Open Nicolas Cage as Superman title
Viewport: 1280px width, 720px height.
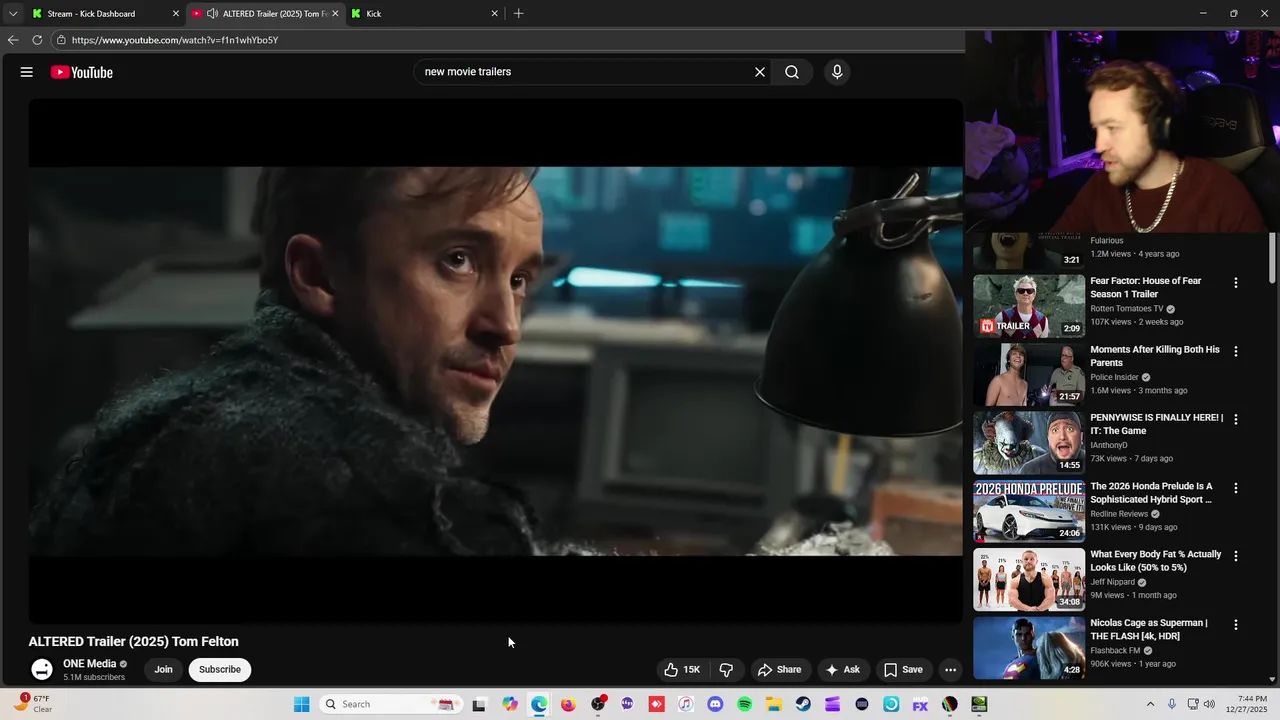click(x=1149, y=629)
